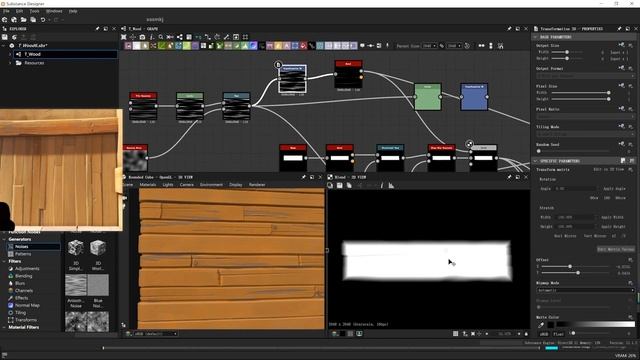Image resolution: width=640 pixels, height=360 pixels.
Task: Select Normal Map filter category
Action: 27,305
